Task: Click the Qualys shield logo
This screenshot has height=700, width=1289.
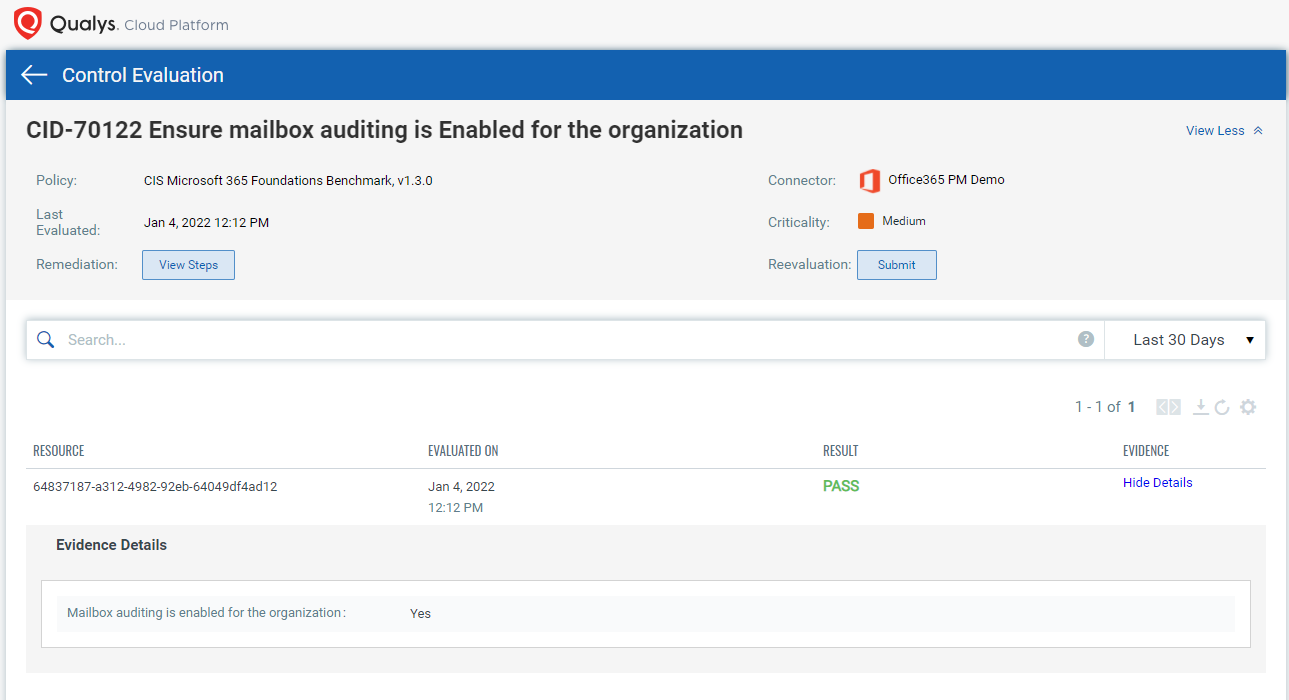Action: 28,23
